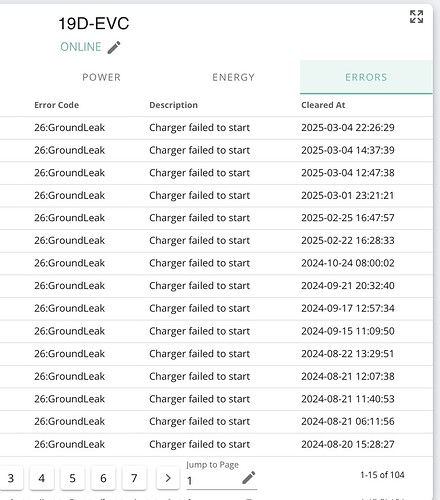Navigate to page 7
This screenshot has height=500, width=440.
click(134, 478)
